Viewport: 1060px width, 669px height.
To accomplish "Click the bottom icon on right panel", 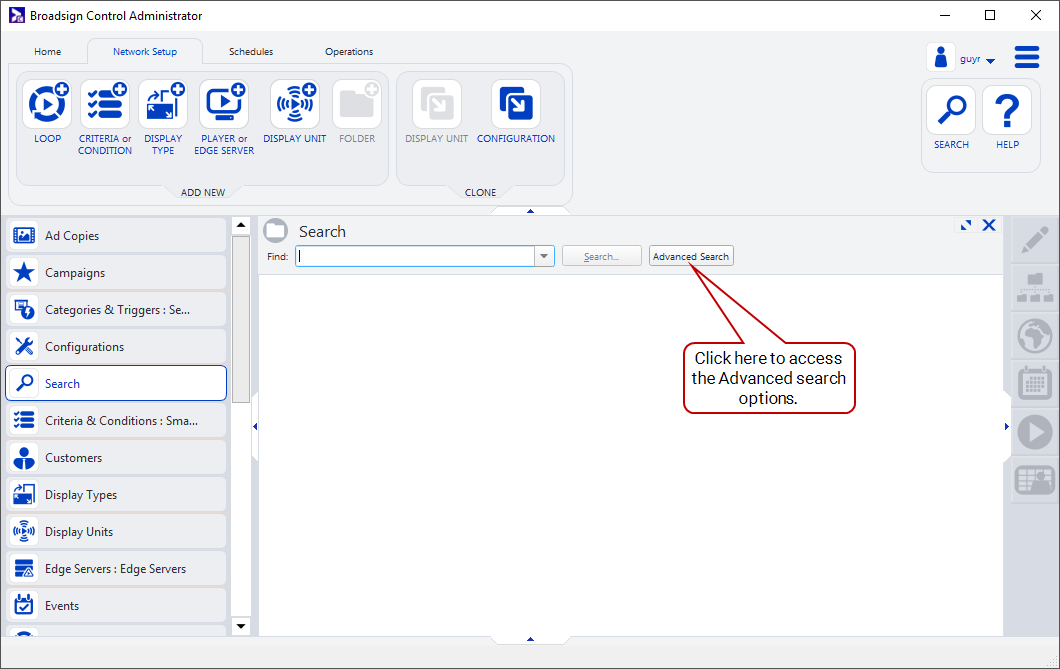I will pos(1034,480).
